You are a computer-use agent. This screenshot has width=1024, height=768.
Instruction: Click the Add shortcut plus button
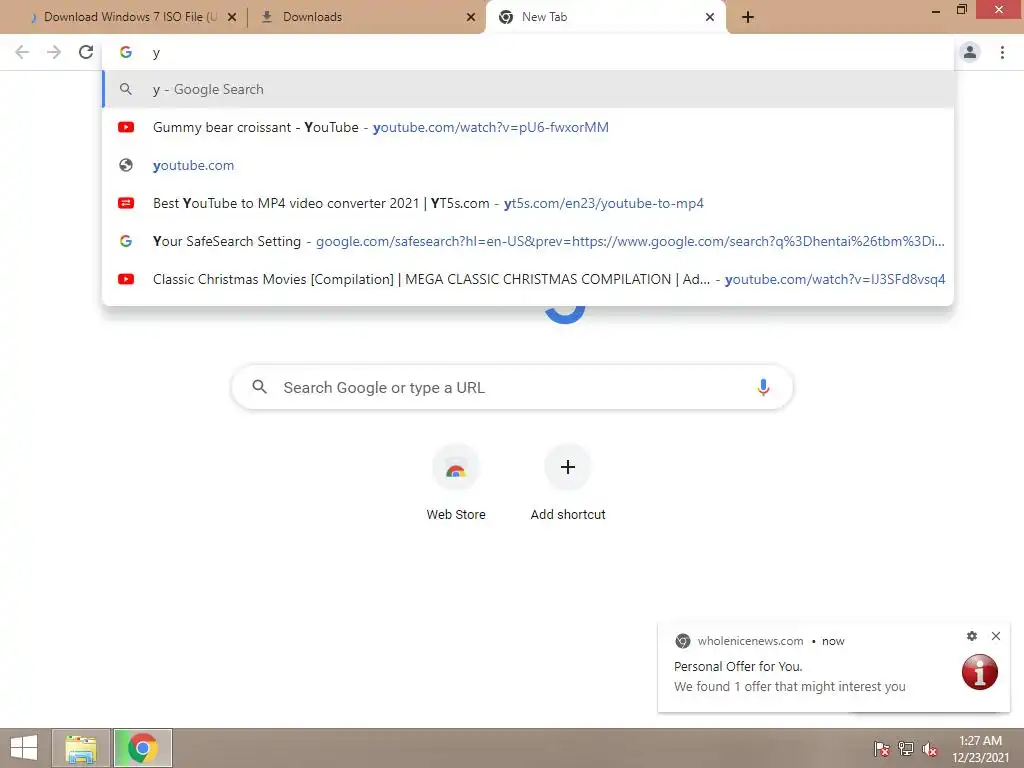(568, 467)
